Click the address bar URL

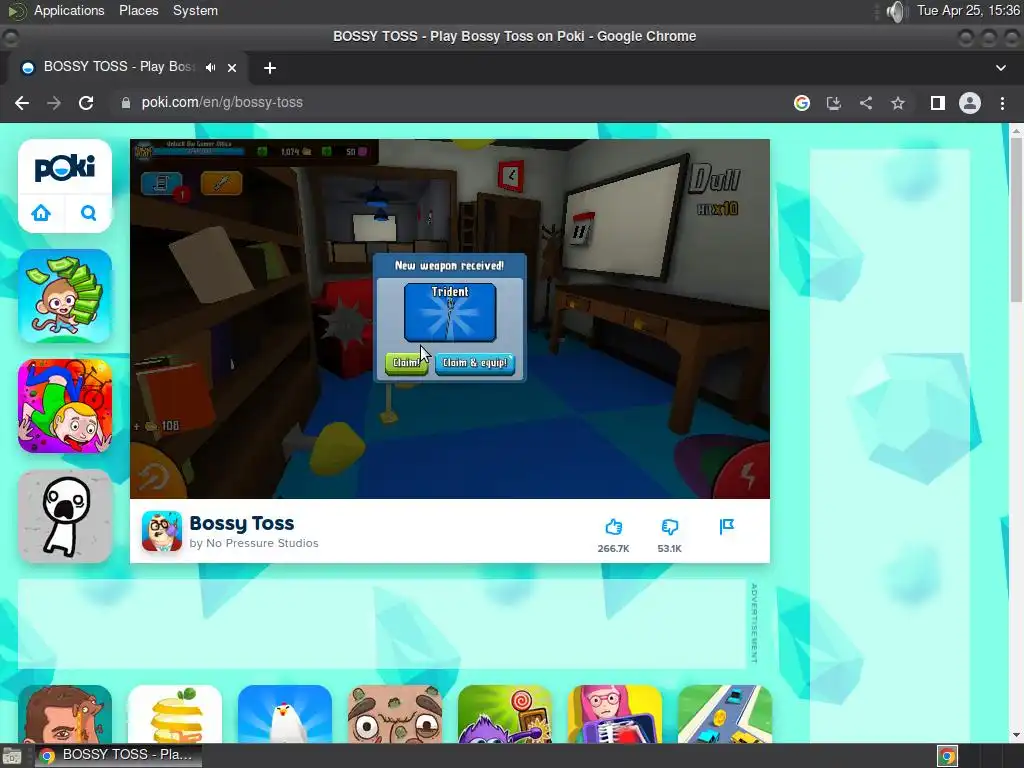coord(222,103)
